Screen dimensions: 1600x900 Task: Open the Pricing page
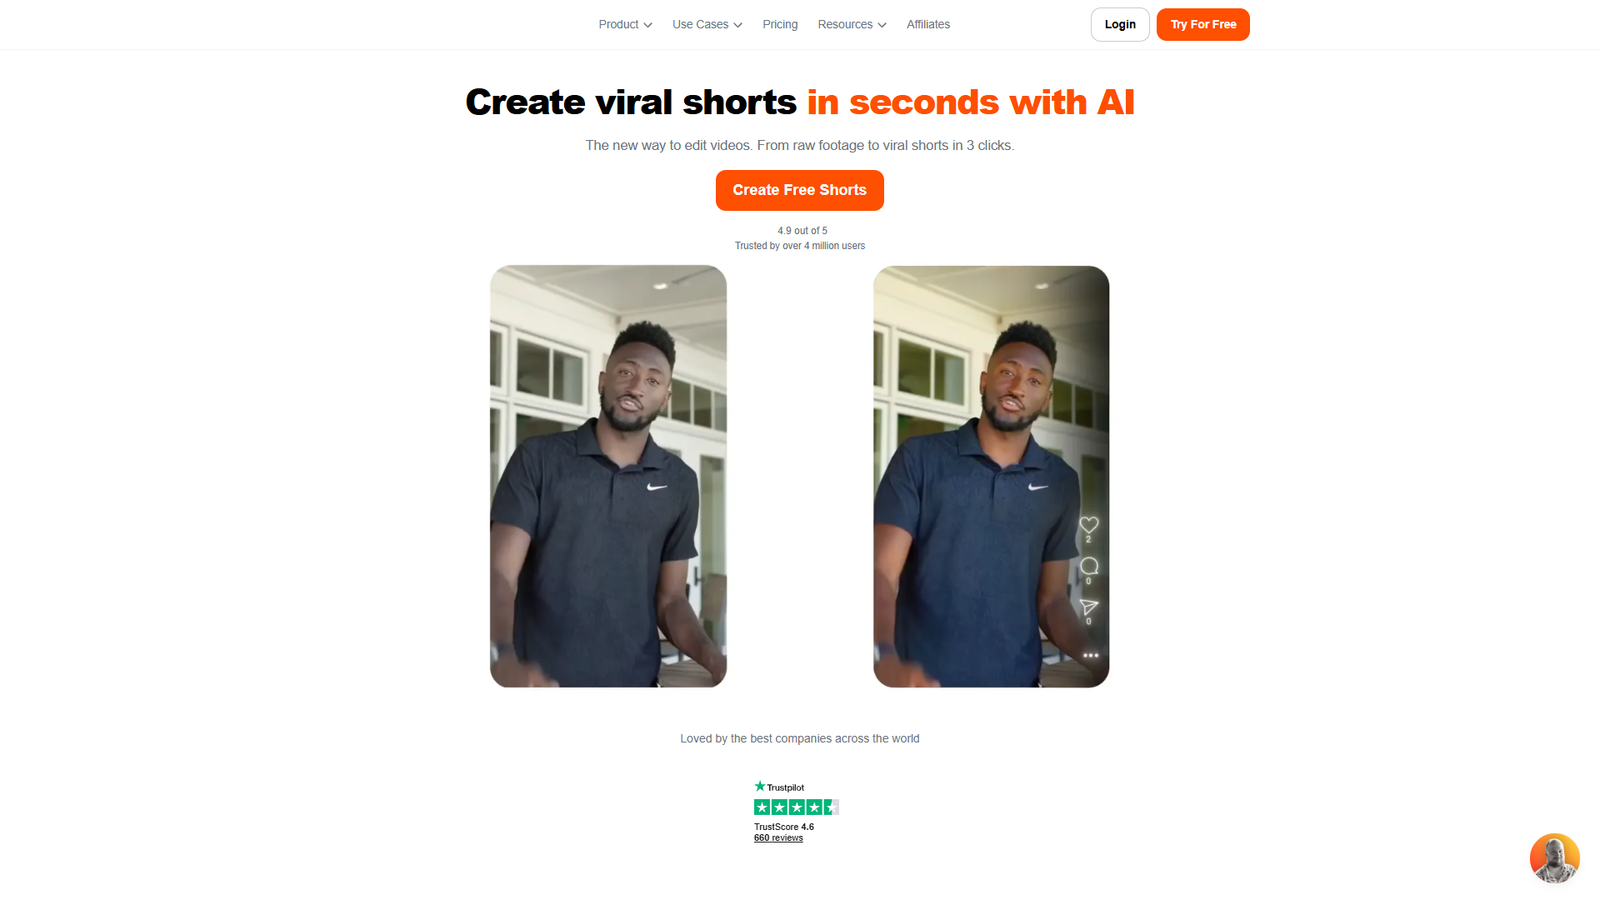coord(780,24)
